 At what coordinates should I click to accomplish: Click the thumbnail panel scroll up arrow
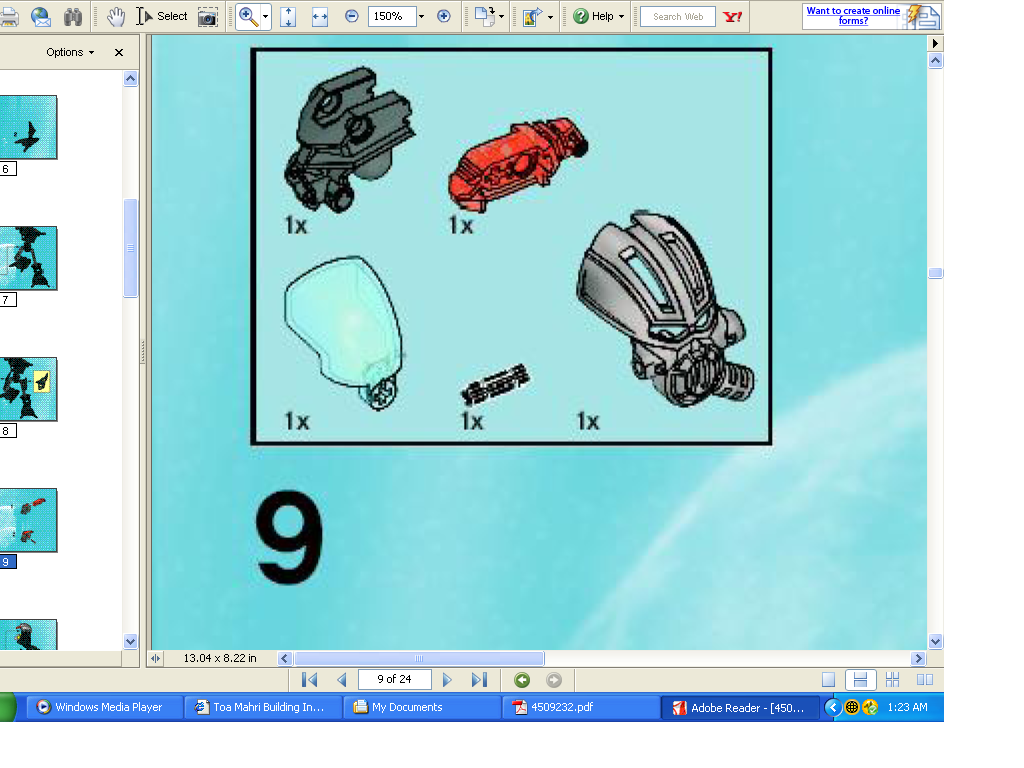(131, 79)
